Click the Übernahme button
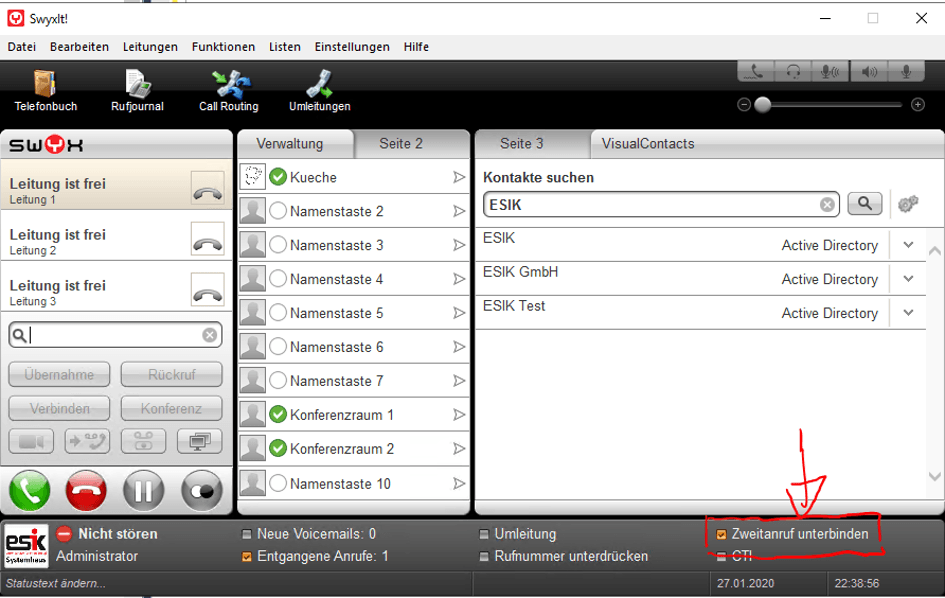Image resolution: width=945 pixels, height=598 pixels. pos(59,374)
